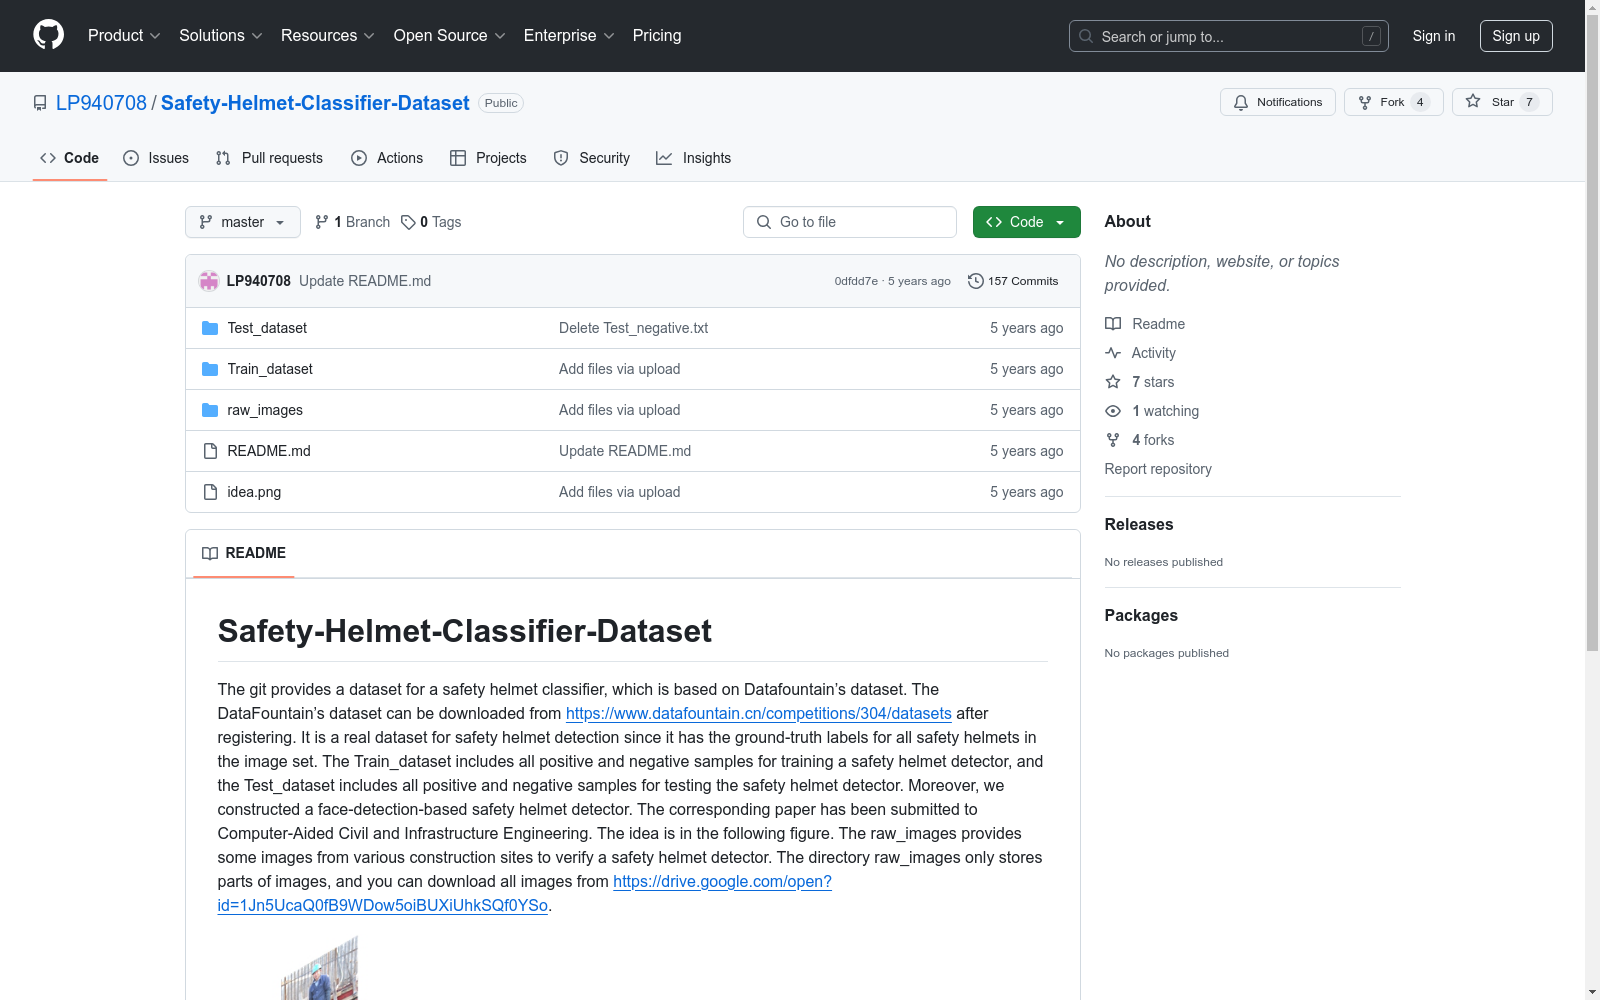Open the Readme link in About sidebar
The height and width of the screenshot is (1000, 1600).
coord(1145,324)
